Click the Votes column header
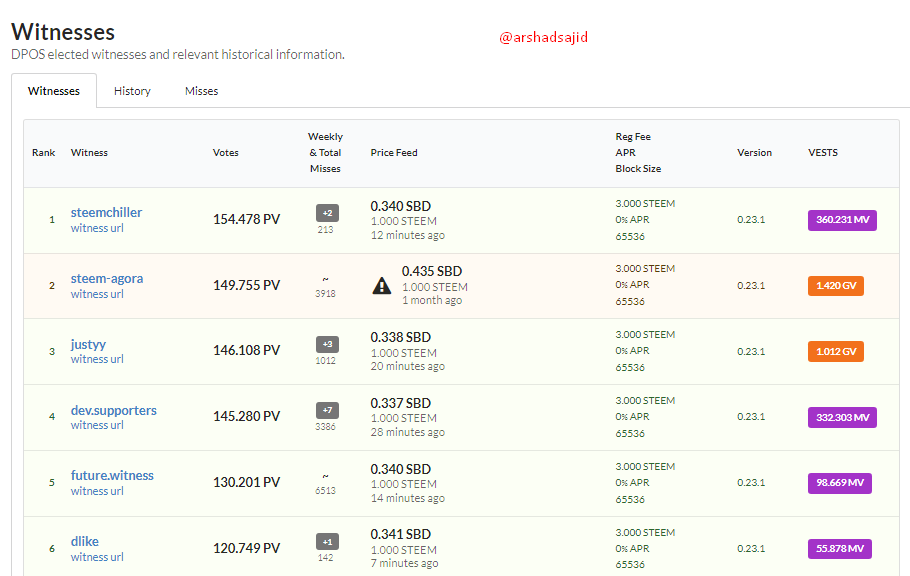 click(226, 153)
